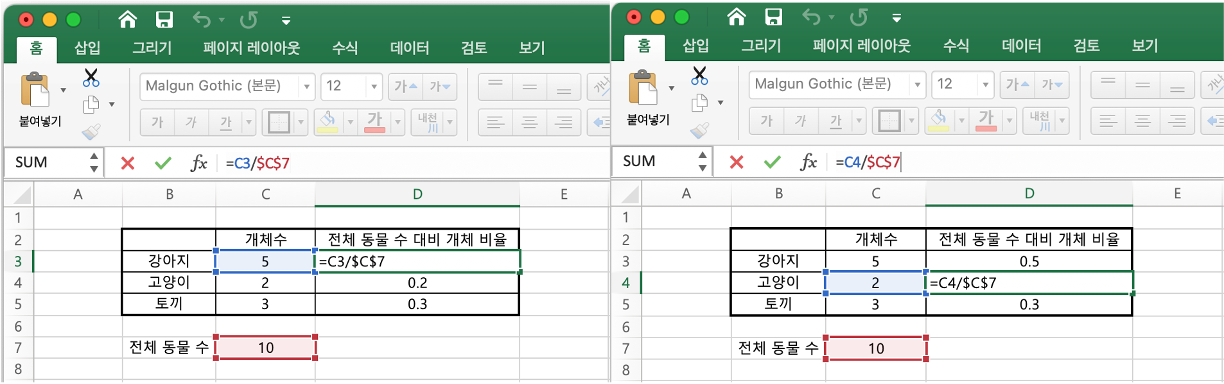
Task: Open the 수식 tab in the right window
Action: pos(956,46)
